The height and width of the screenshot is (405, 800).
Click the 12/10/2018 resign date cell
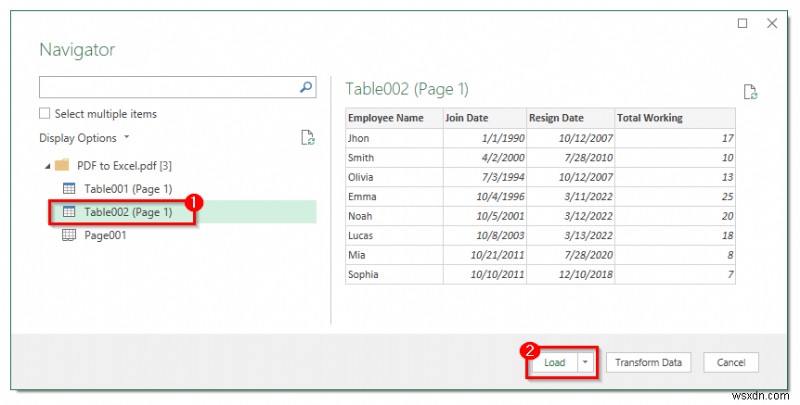point(570,274)
